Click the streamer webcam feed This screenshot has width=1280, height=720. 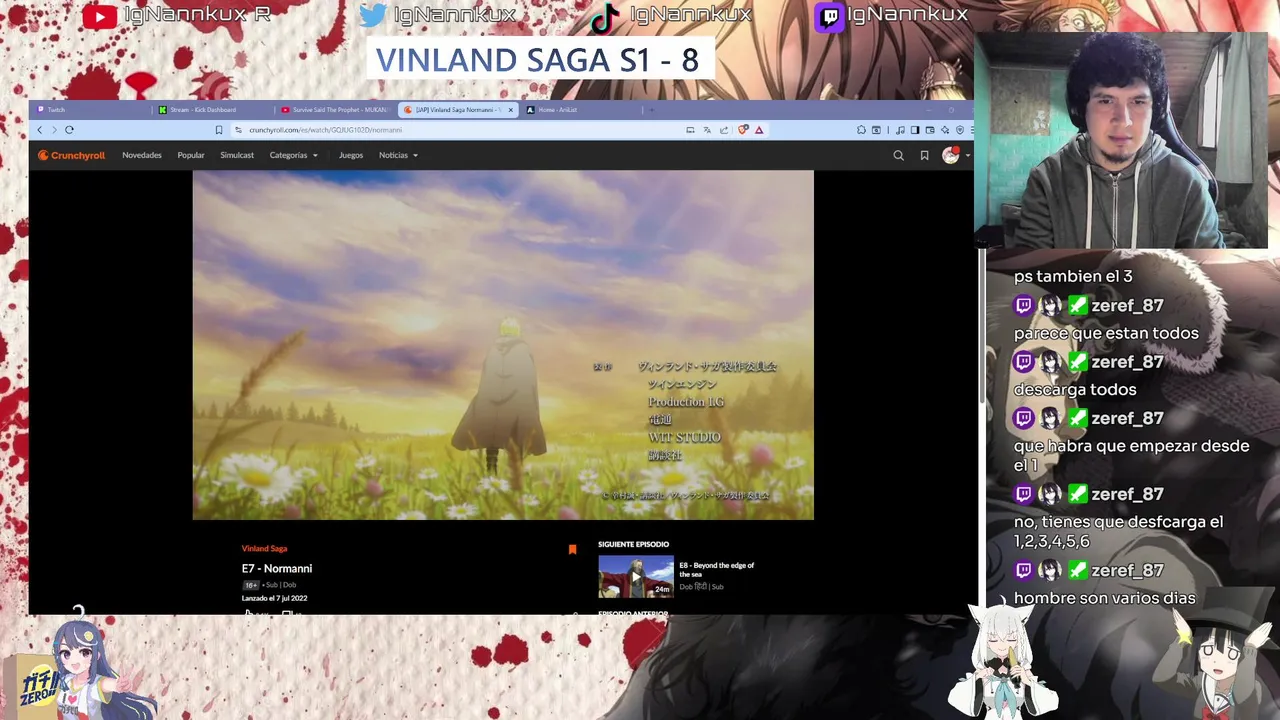tap(1121, 140)
